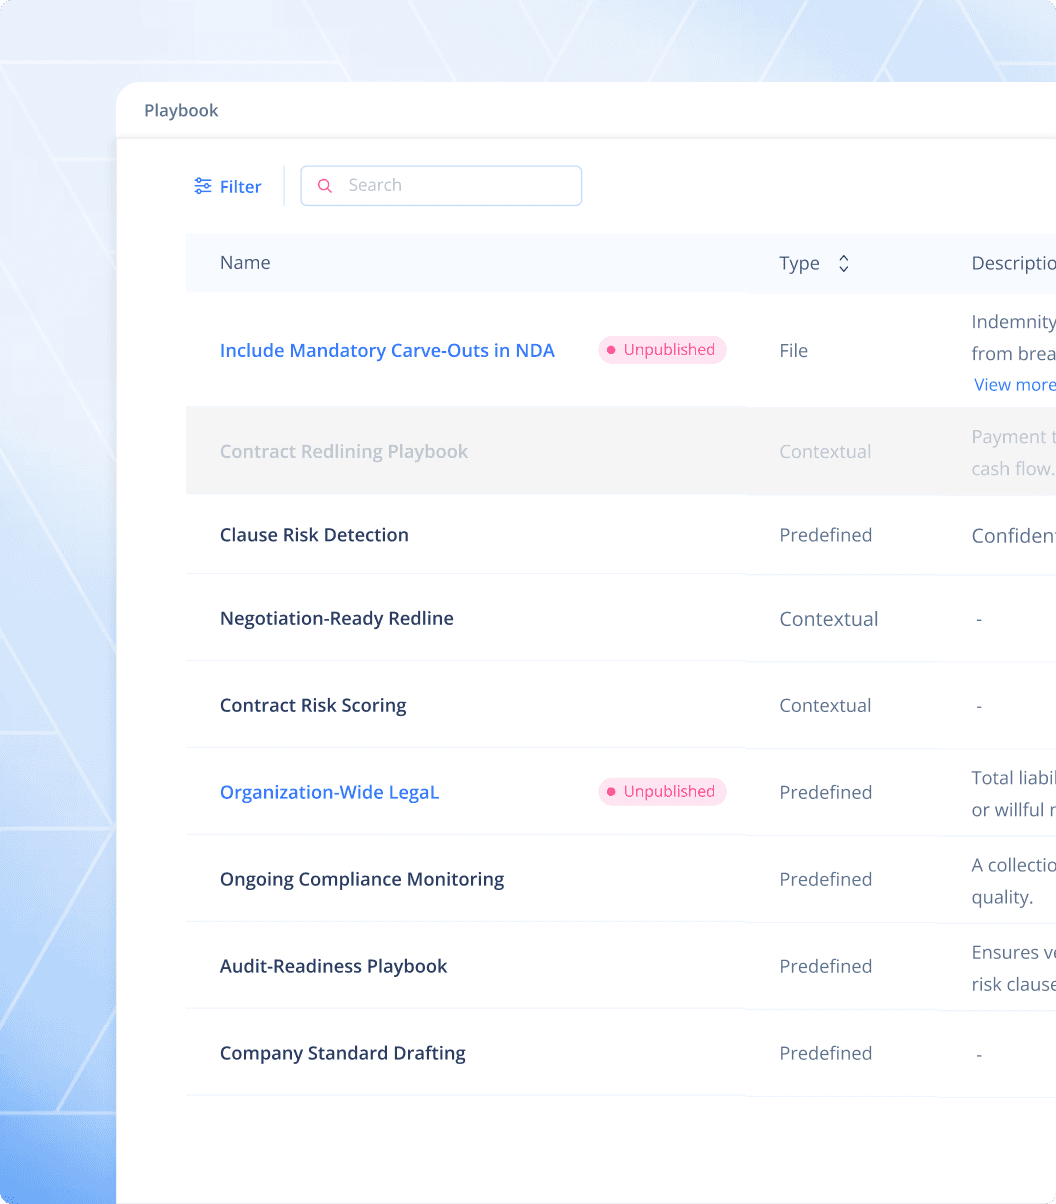
Task: Click Contextual type of Redlining Playbook
Action: point(825,451)
